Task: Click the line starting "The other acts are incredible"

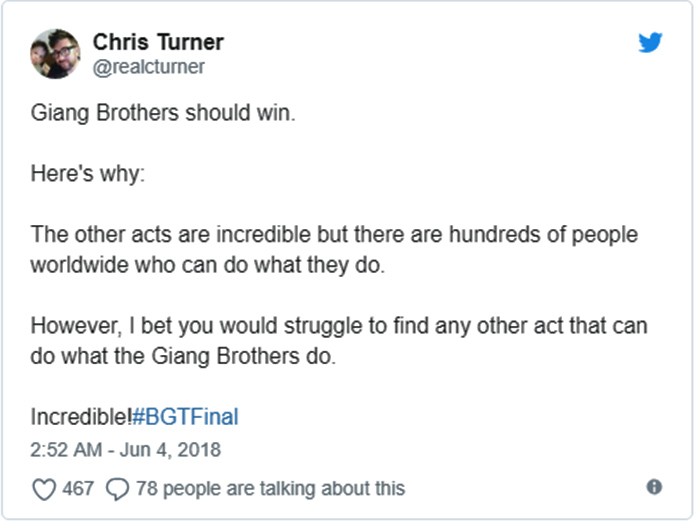Action: pyautogui.click(x=334, y=235)
